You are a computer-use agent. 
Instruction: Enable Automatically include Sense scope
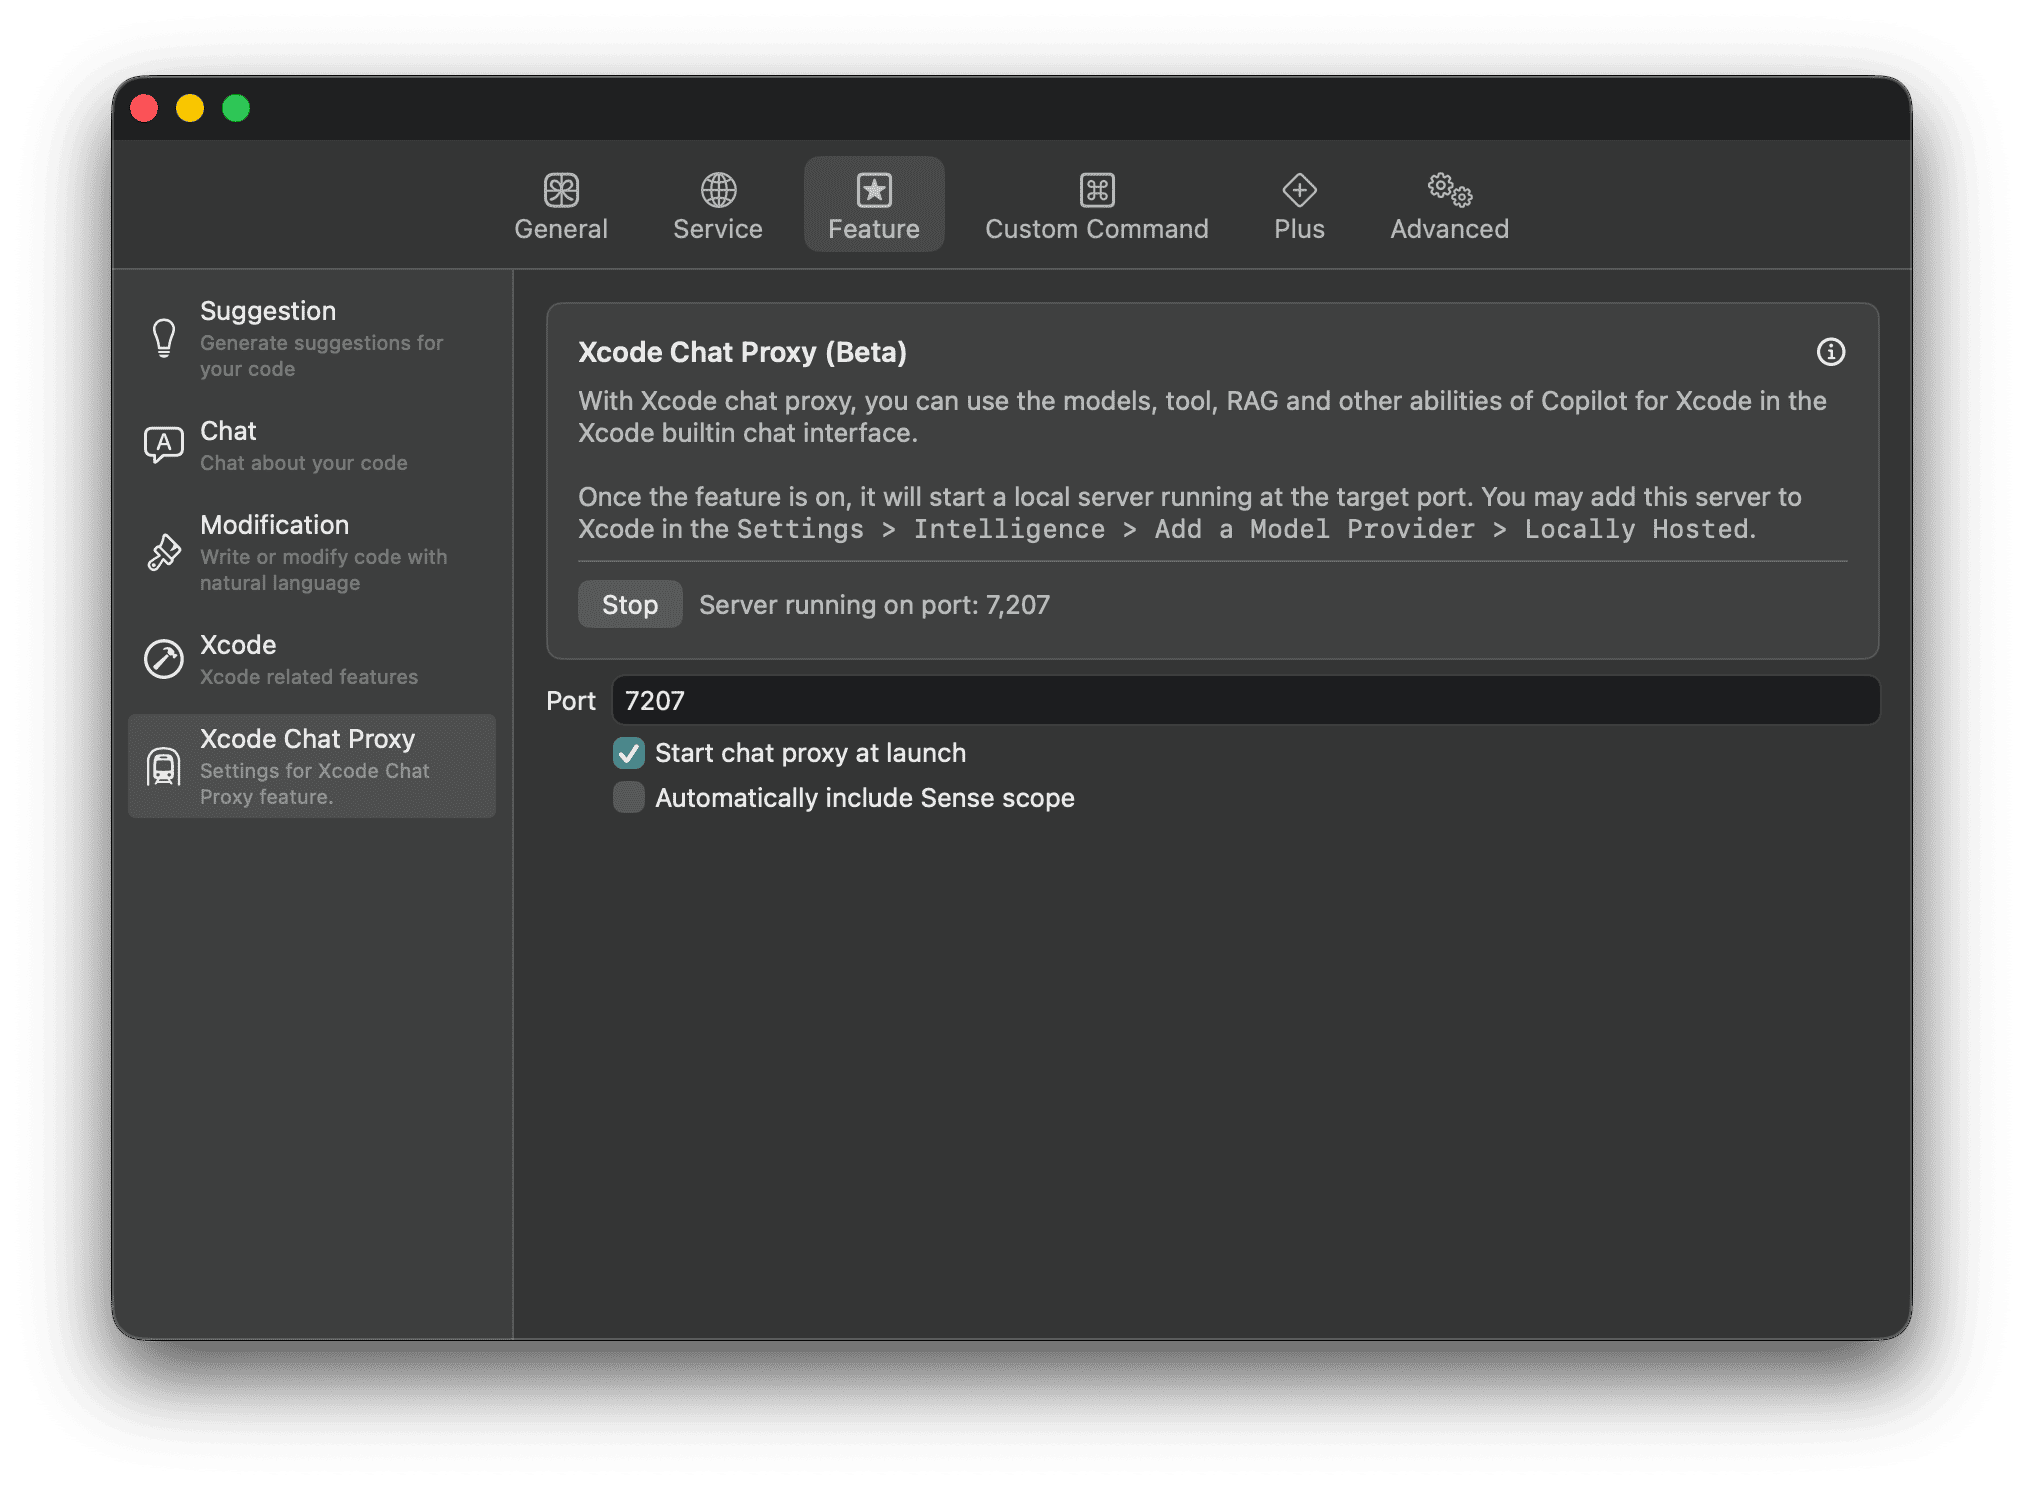tap(628, 797)
